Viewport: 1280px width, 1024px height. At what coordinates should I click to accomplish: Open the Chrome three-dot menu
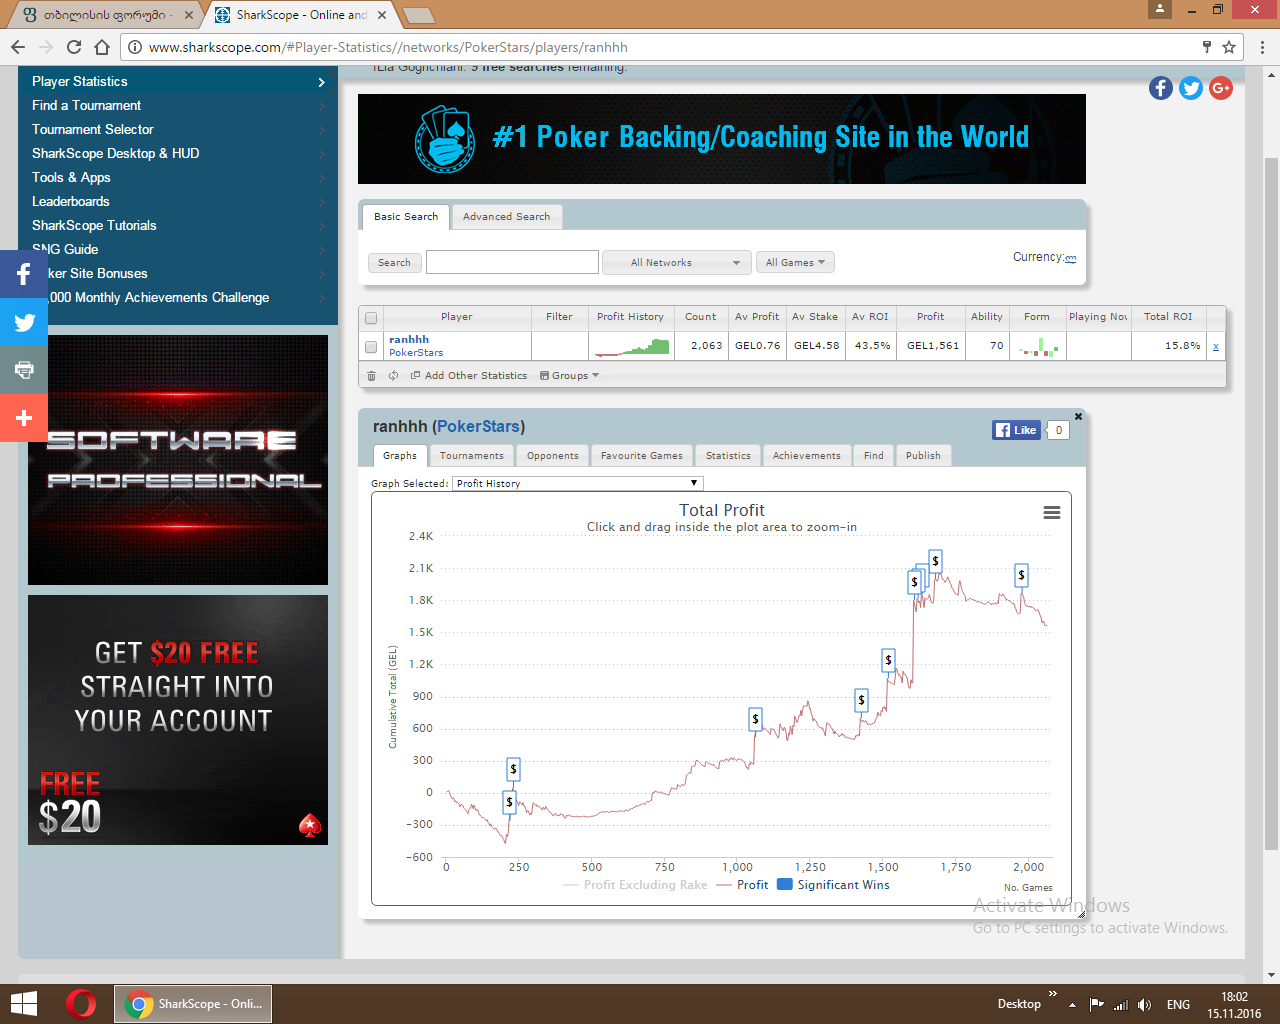pyautogui.click(x=1263, y=47)
